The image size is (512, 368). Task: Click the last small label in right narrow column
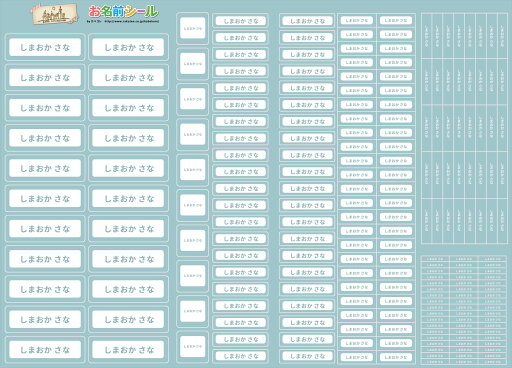coord(396,357)
